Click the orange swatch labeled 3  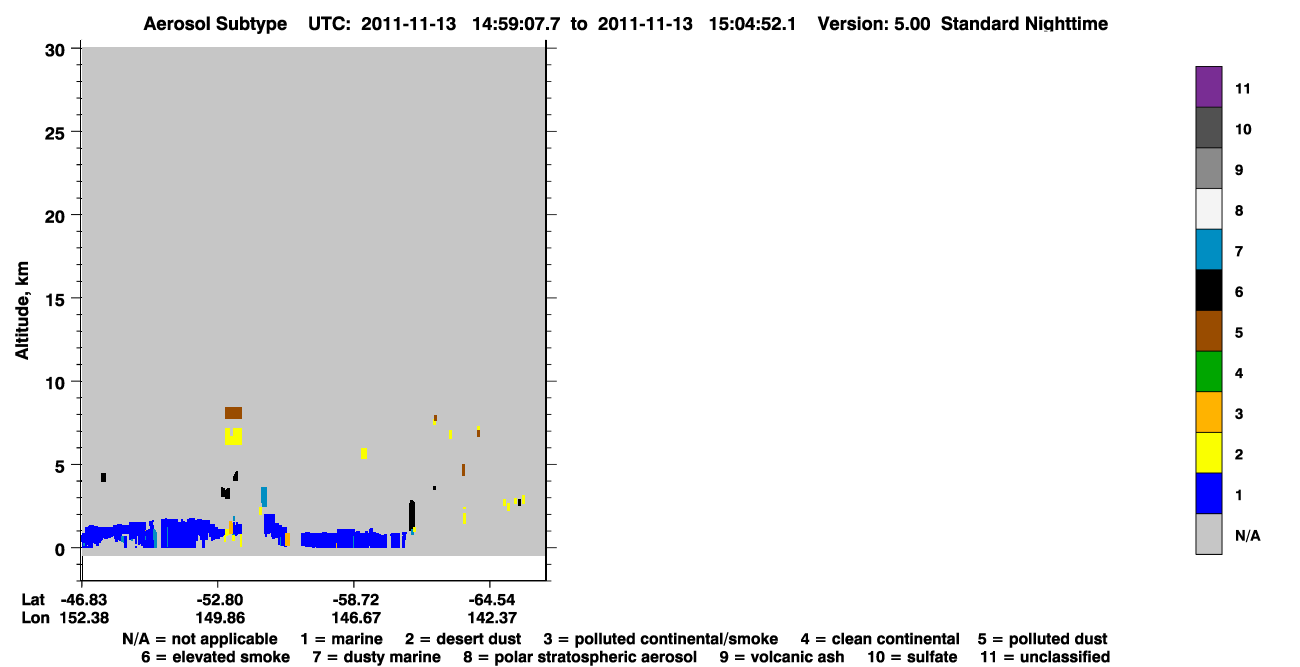[1208, 412]
